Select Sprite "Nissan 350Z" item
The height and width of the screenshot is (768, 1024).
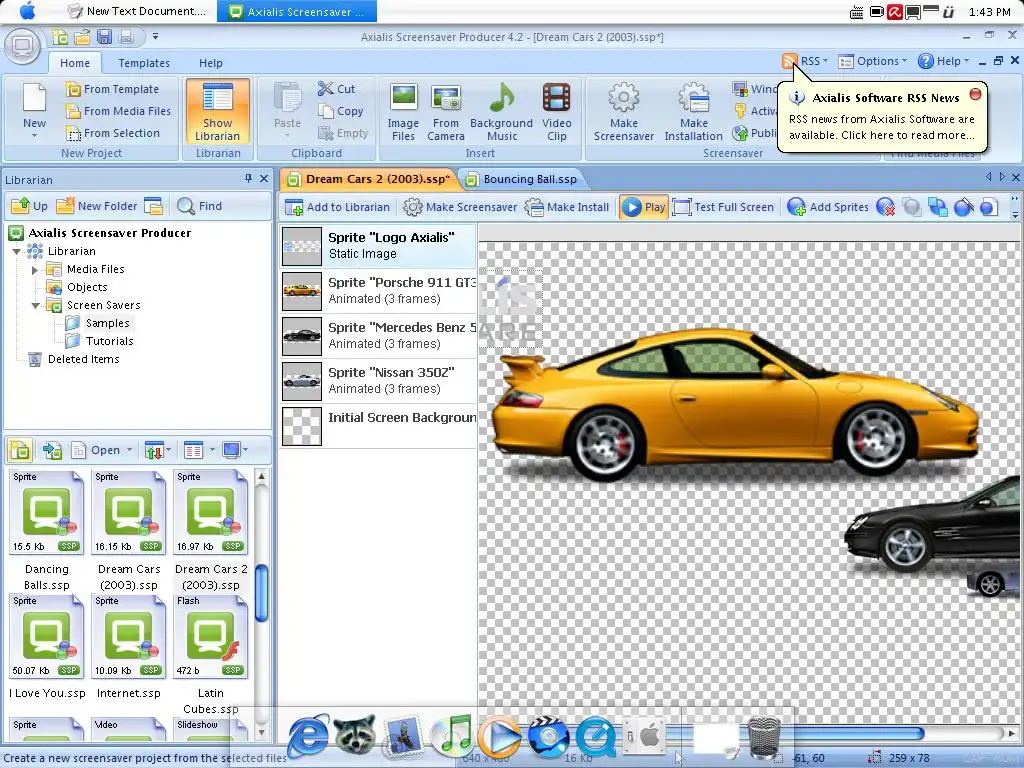click(x=379, y=381)
